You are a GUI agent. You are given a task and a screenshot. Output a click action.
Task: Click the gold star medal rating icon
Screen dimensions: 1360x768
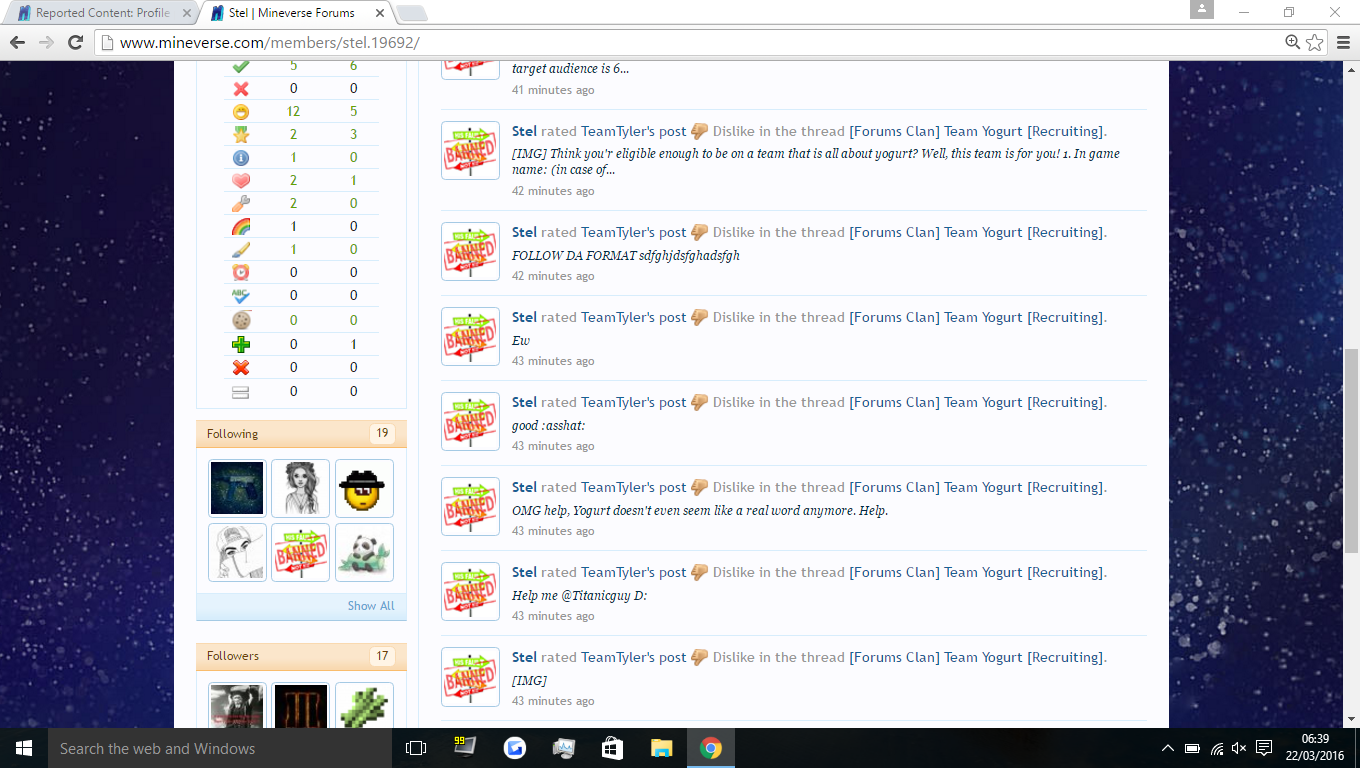point(240,135)
